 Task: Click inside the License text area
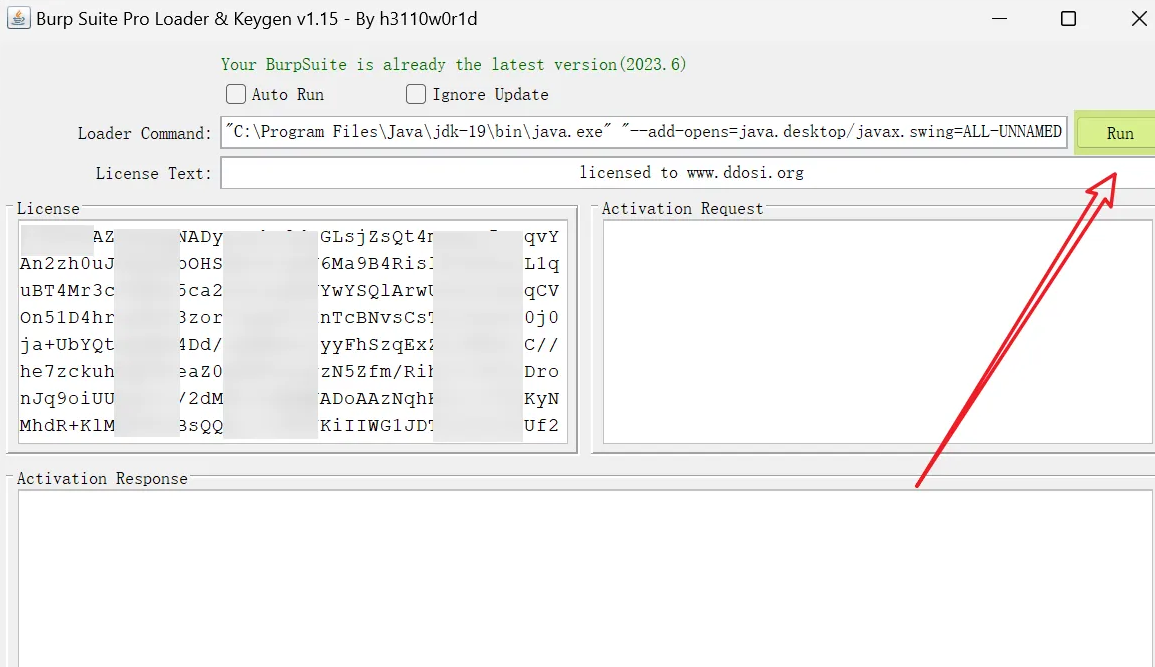coord(293,331)
